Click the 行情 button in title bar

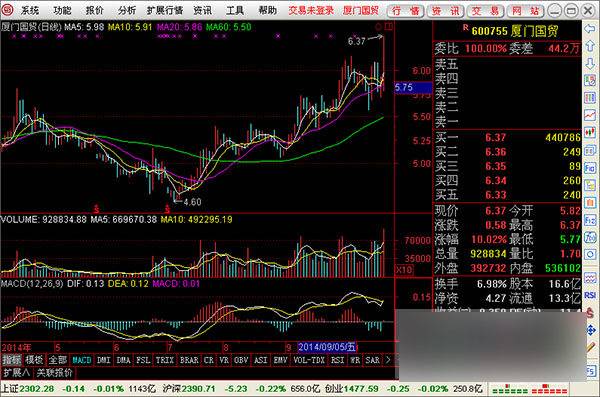tap(405, 11)
